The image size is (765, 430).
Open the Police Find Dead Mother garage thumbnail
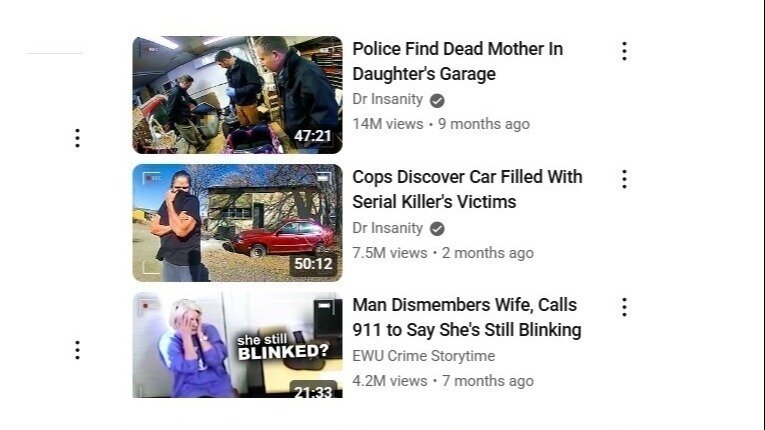[238, 95]
